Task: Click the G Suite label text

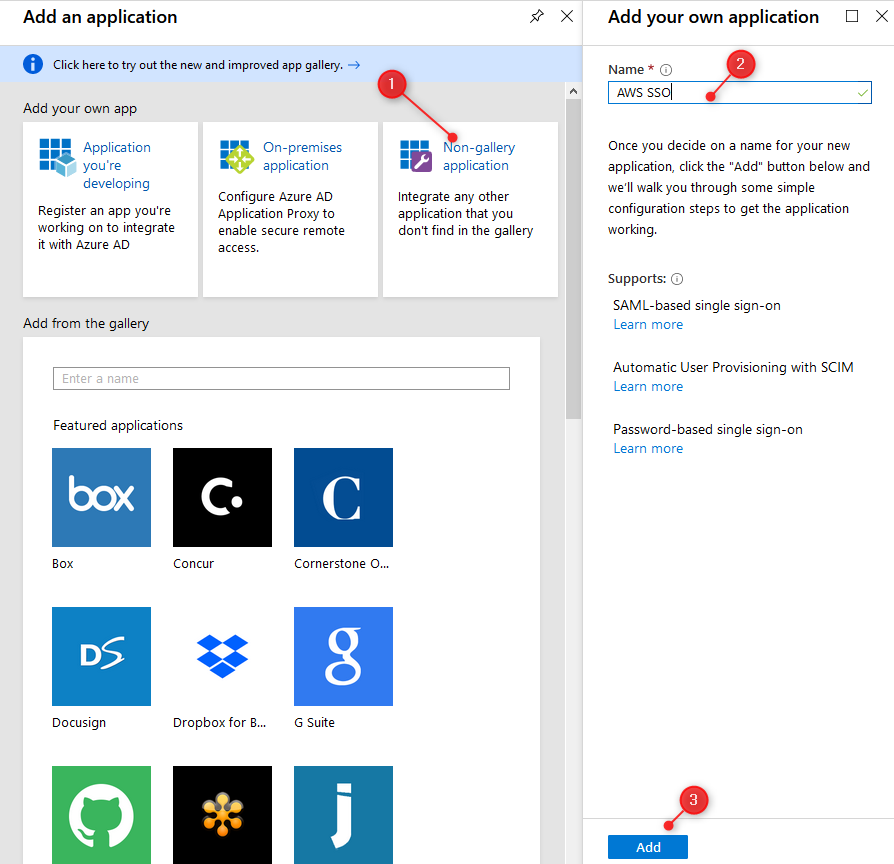Action: coord(314,723)
